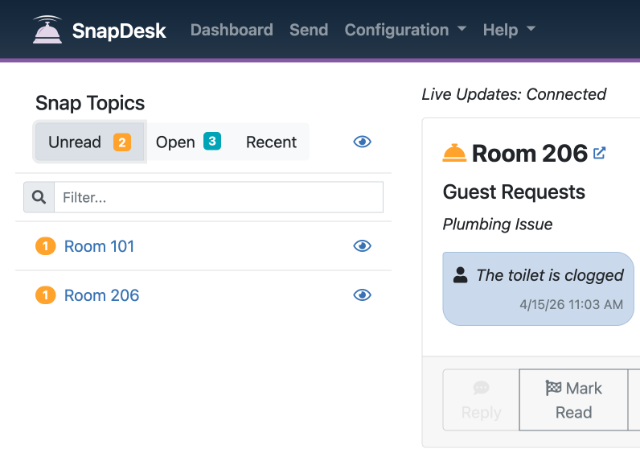This screenshot has height=453, width=640.
Task: Open the Send page in navbar
Action: click(308, 30)
